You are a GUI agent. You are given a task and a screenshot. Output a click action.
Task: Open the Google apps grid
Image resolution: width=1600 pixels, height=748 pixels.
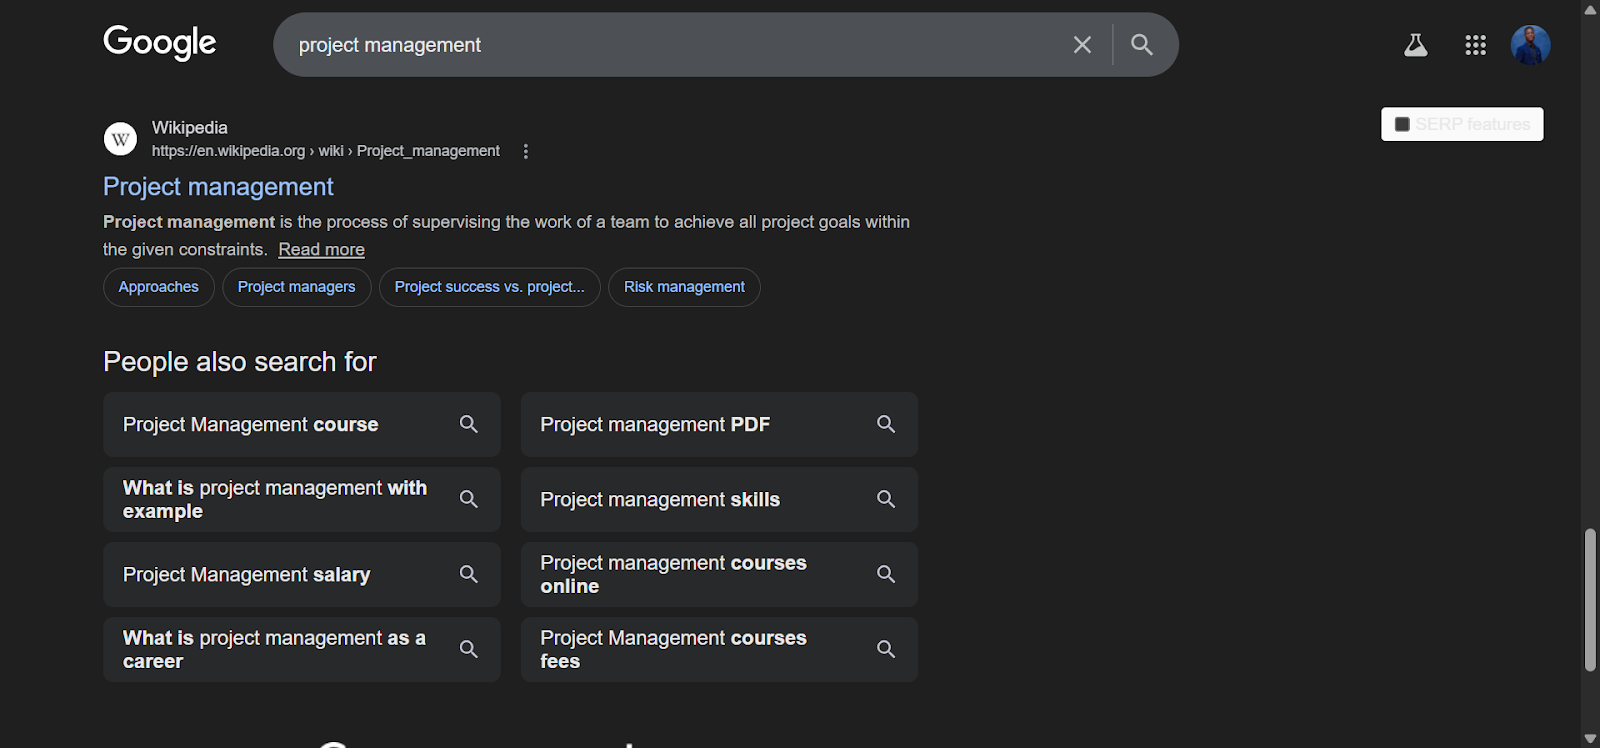[x=1475, y=45]
